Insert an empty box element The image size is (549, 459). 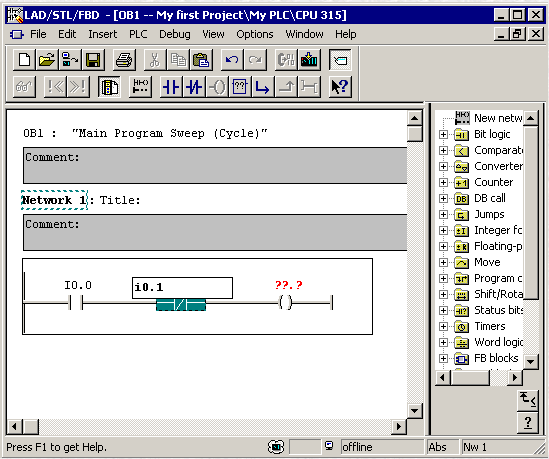coord(240,87)
